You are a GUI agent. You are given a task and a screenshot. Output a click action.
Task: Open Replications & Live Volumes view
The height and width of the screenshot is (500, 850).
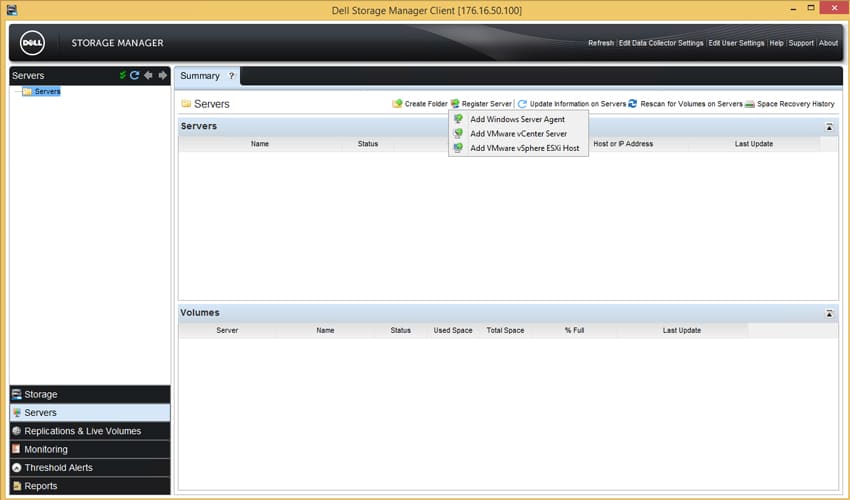click(x=90, y=431)
